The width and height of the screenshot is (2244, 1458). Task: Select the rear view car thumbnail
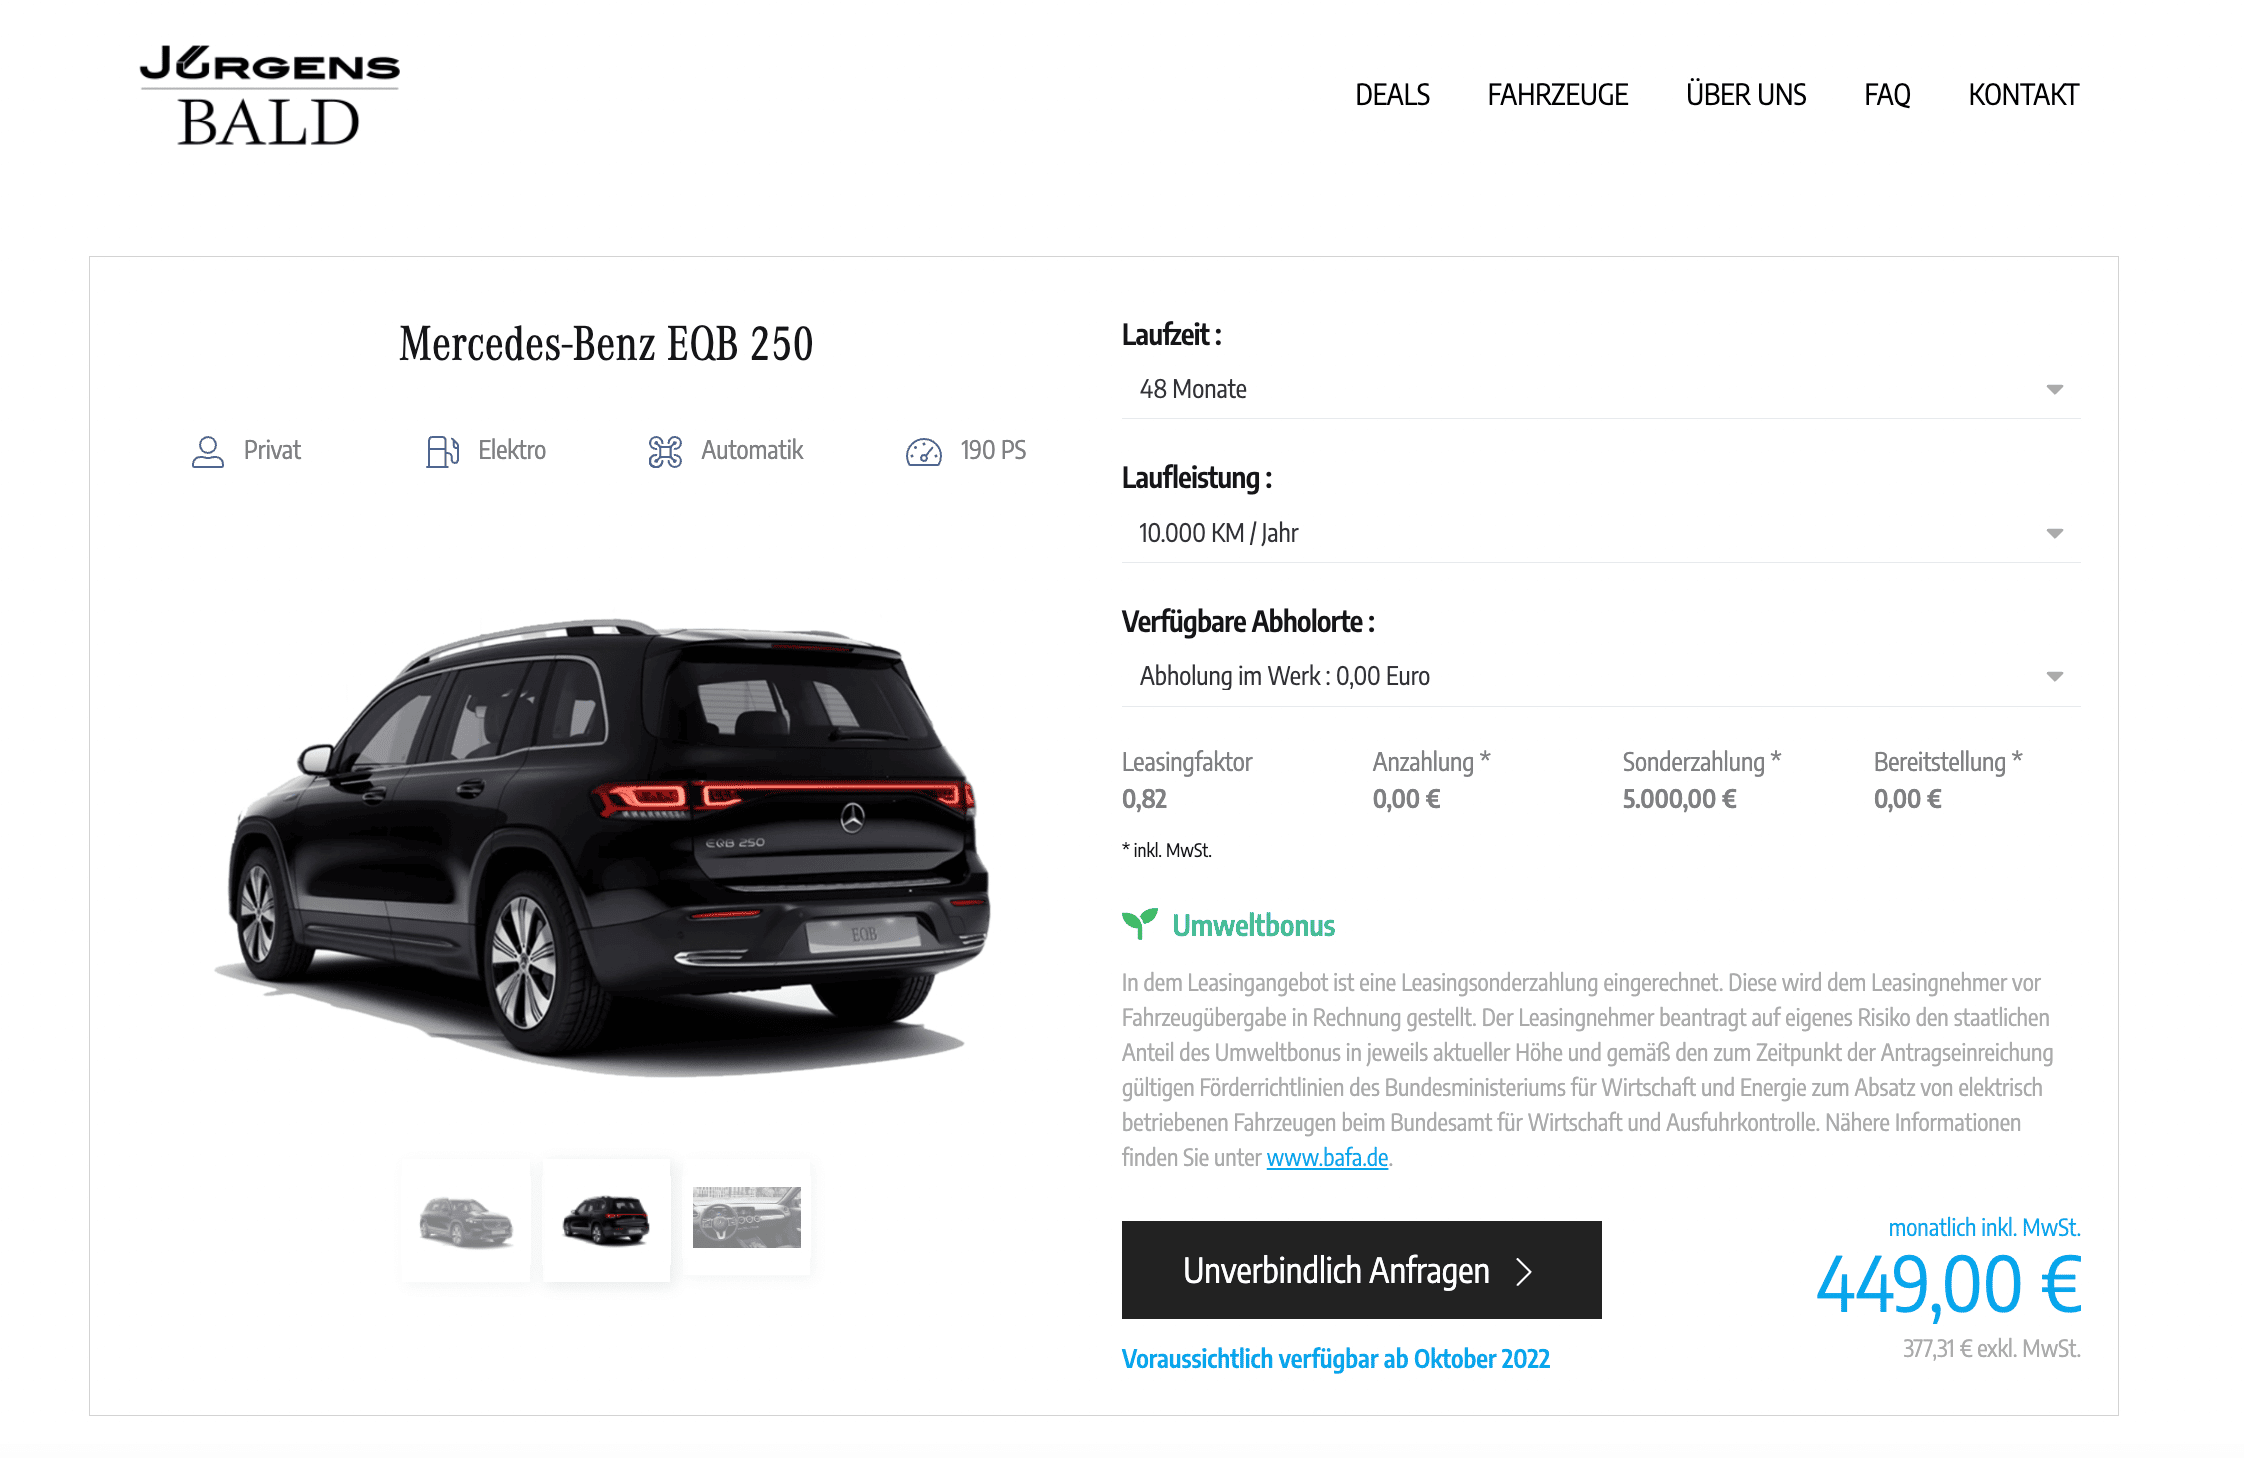(x=606, y=1220)
